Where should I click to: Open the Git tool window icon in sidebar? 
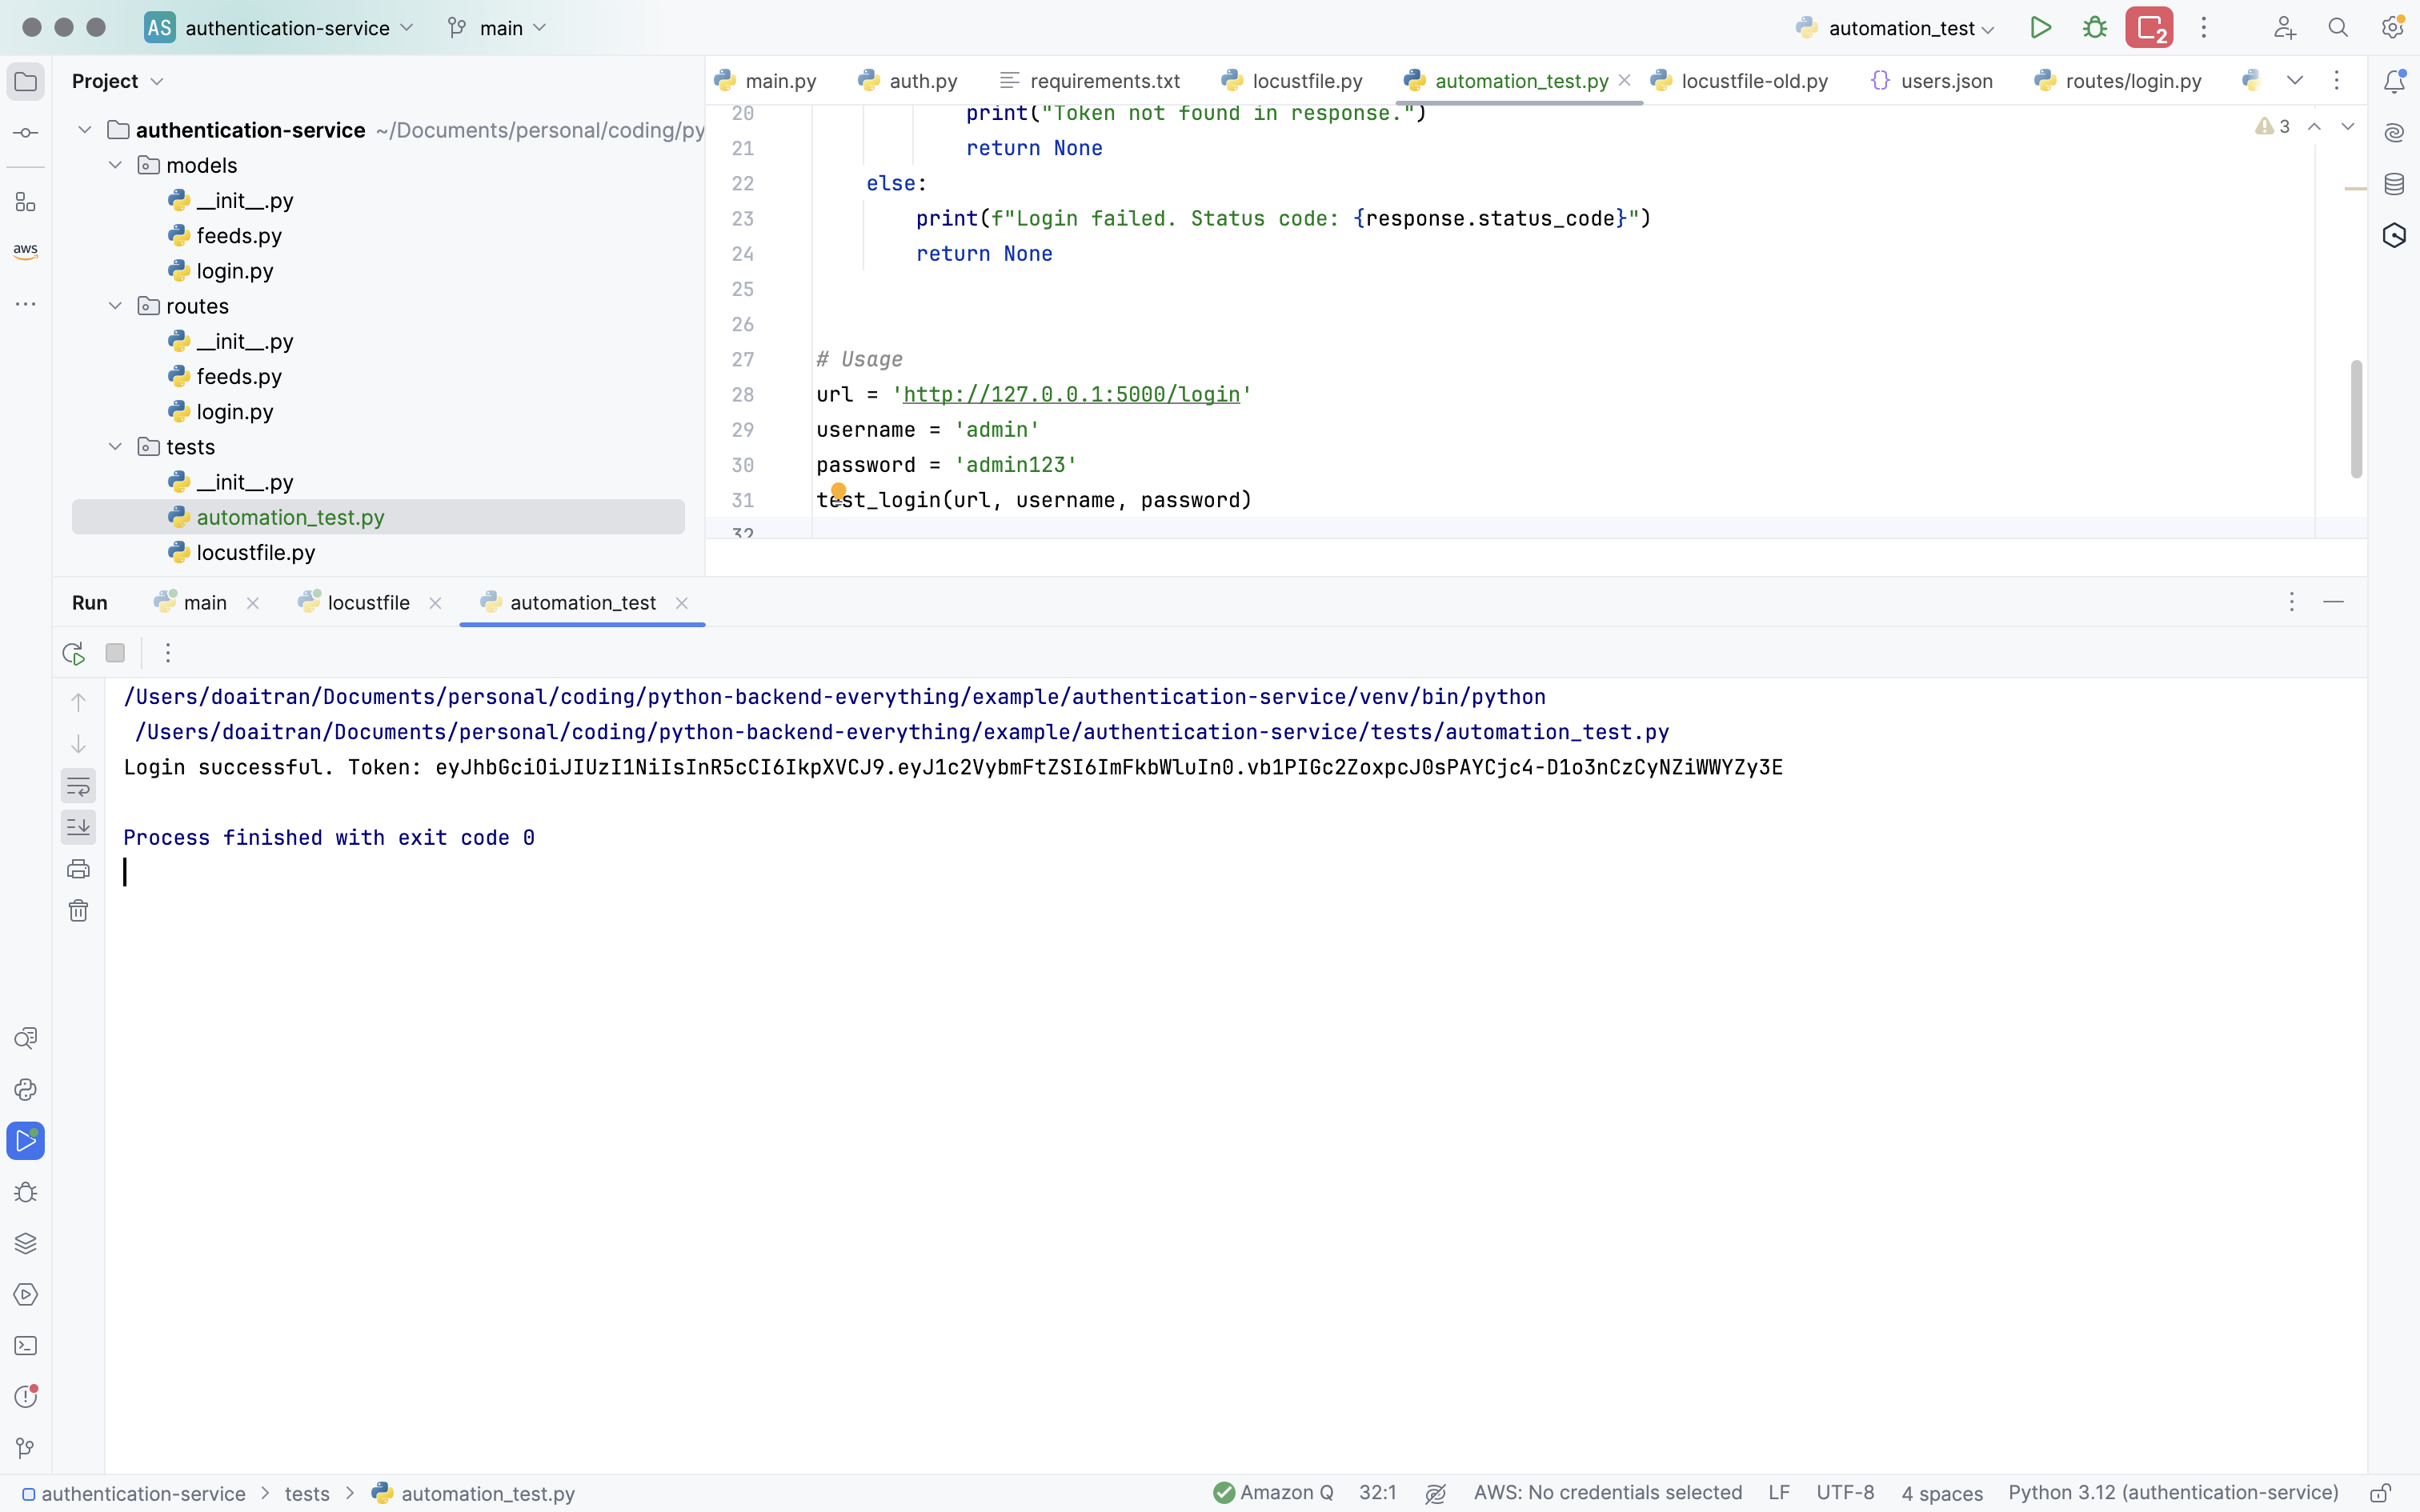tap(26, 1448)
